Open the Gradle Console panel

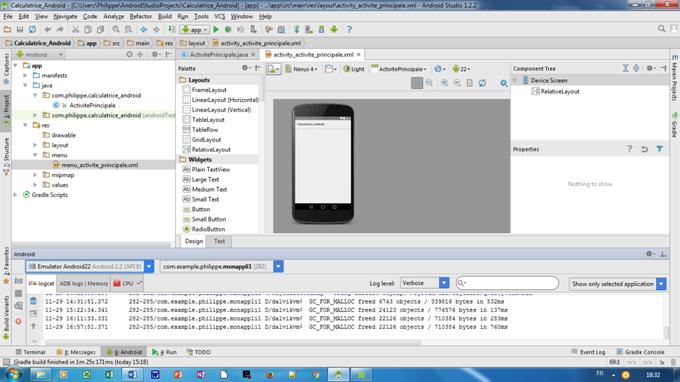(640, 352)
